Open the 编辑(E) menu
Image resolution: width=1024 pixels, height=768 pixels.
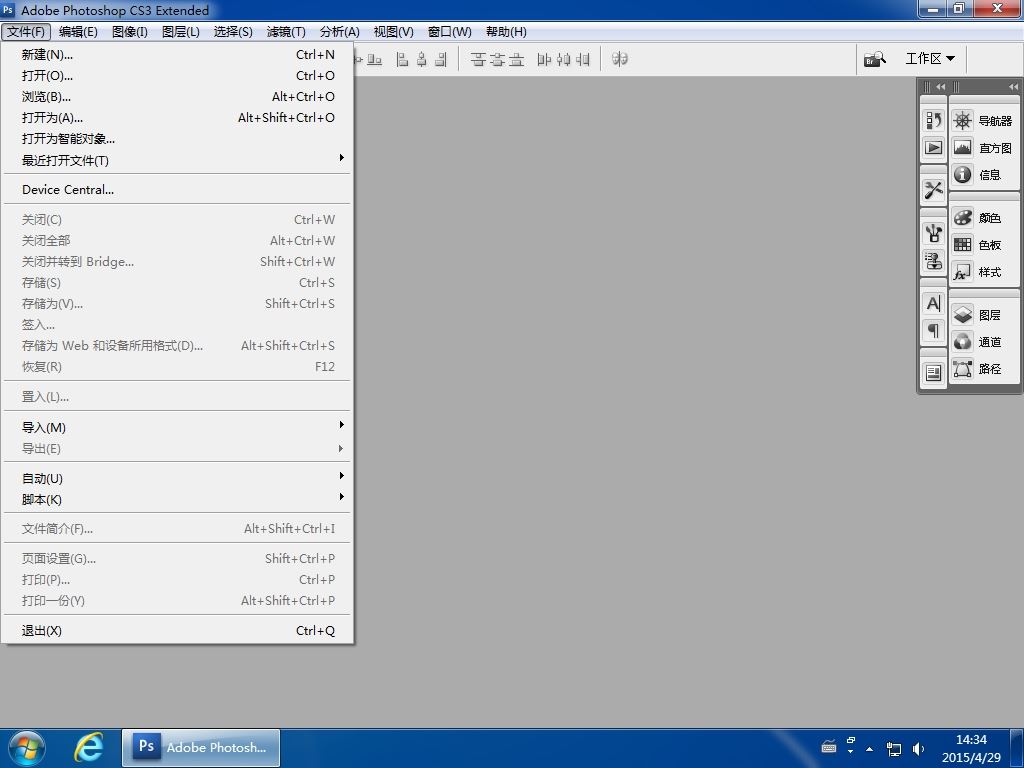click(x=78, y=31)
